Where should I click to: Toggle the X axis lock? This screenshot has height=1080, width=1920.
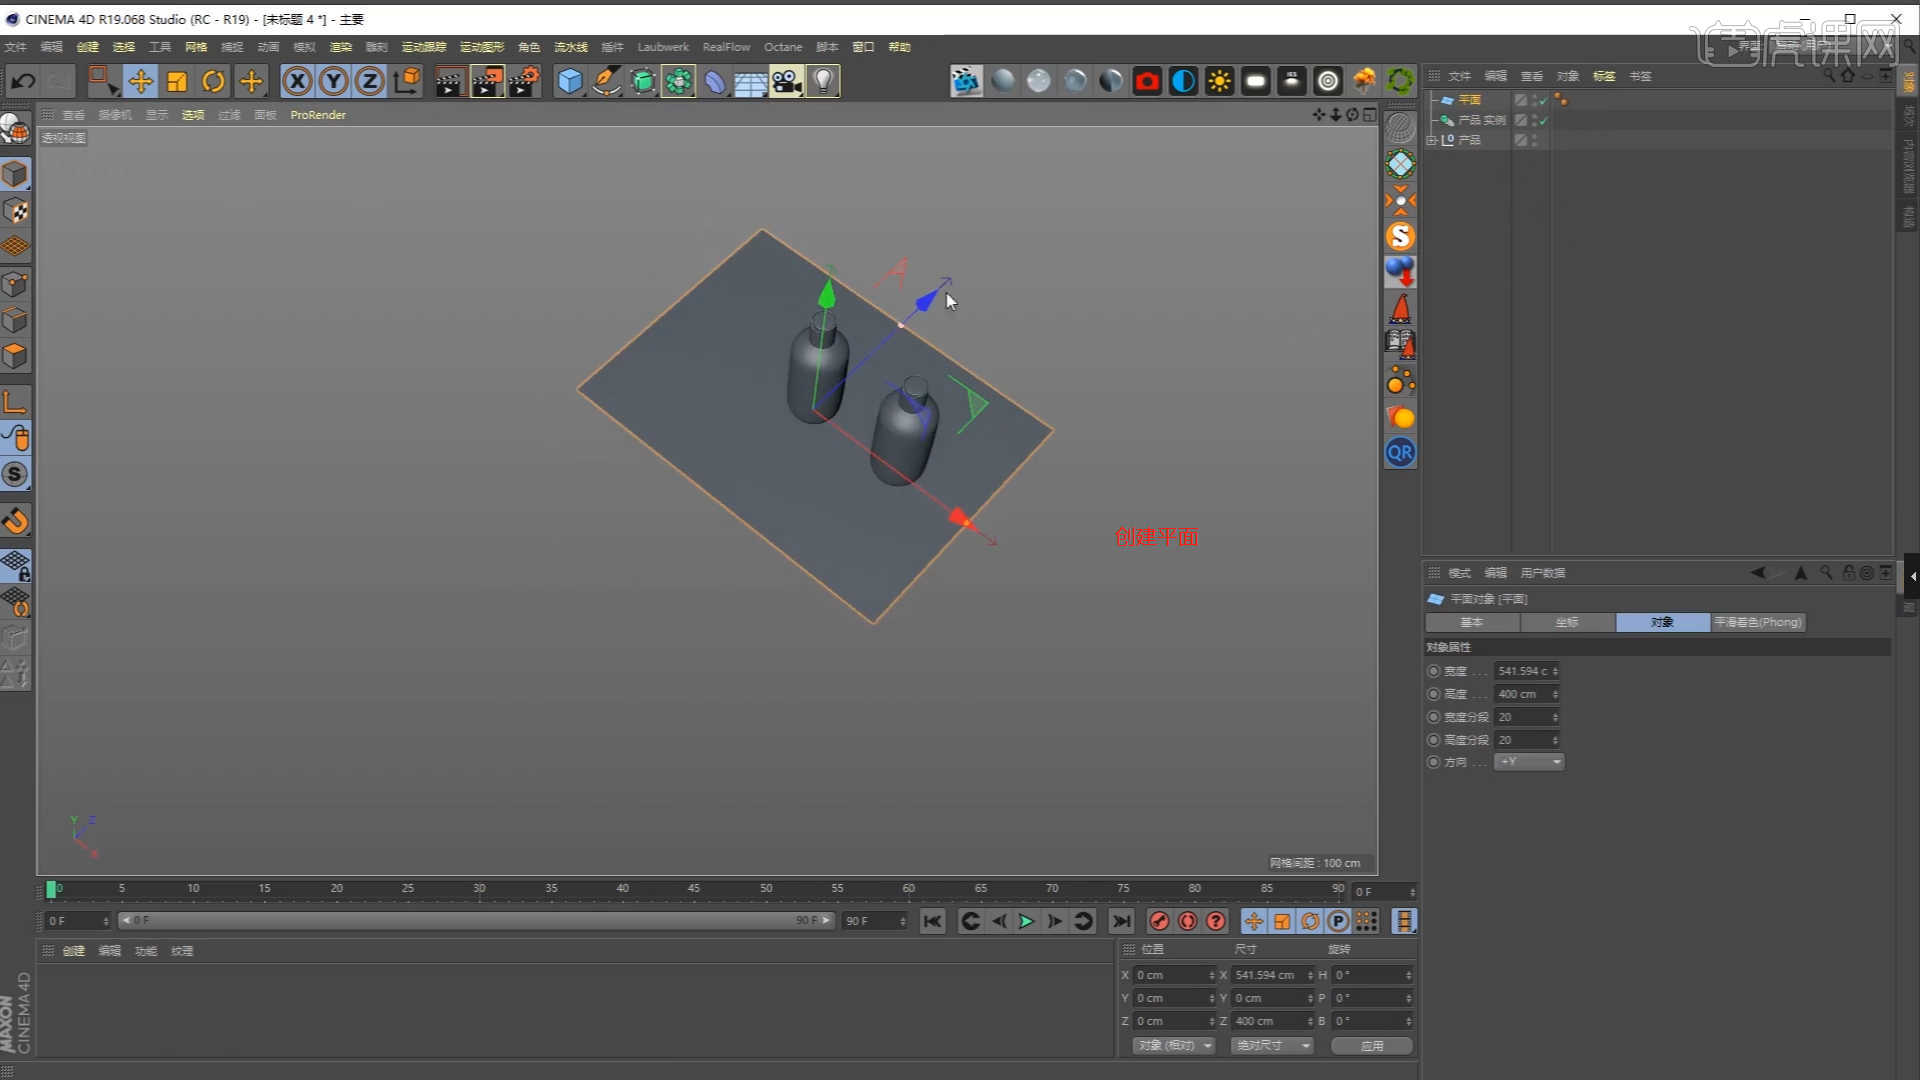[297, 81]
